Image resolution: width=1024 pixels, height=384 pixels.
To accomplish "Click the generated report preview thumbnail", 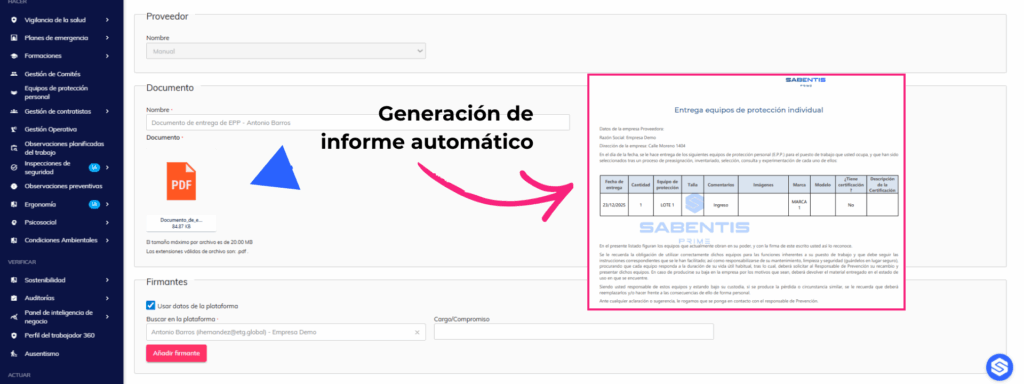I will click(x=746, y=192).
